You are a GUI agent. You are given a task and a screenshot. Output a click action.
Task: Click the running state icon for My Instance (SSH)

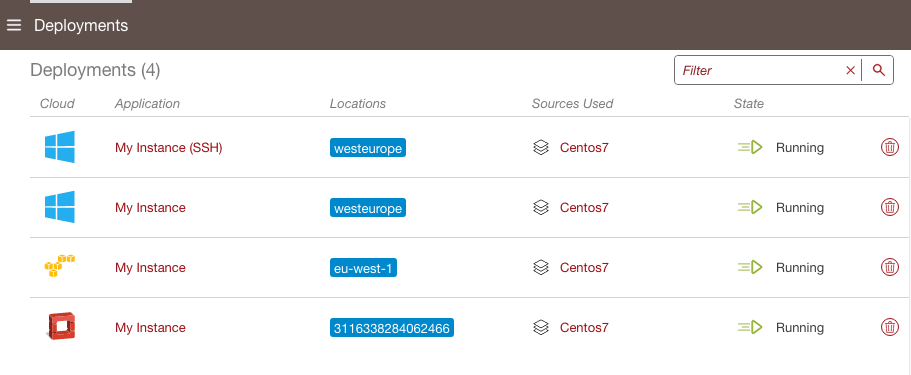pos(750,148)
